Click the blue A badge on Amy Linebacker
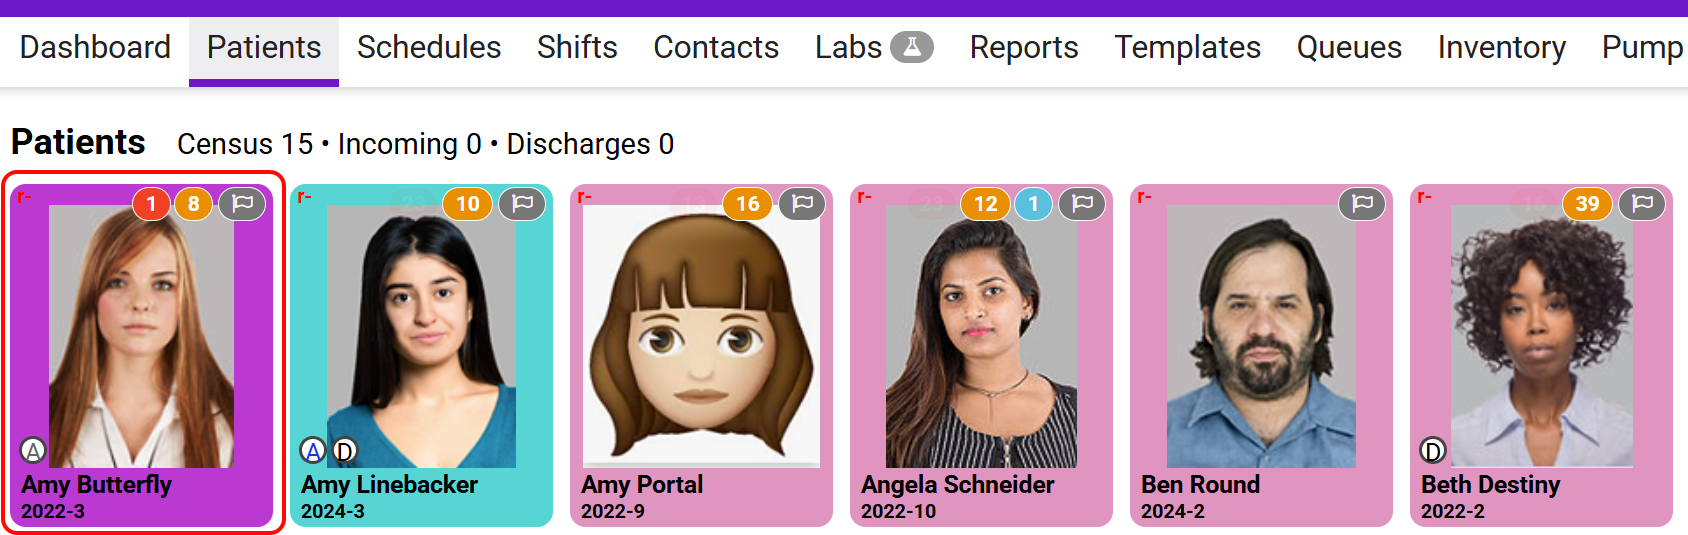The image size is (1688, 535). [314, 451]
